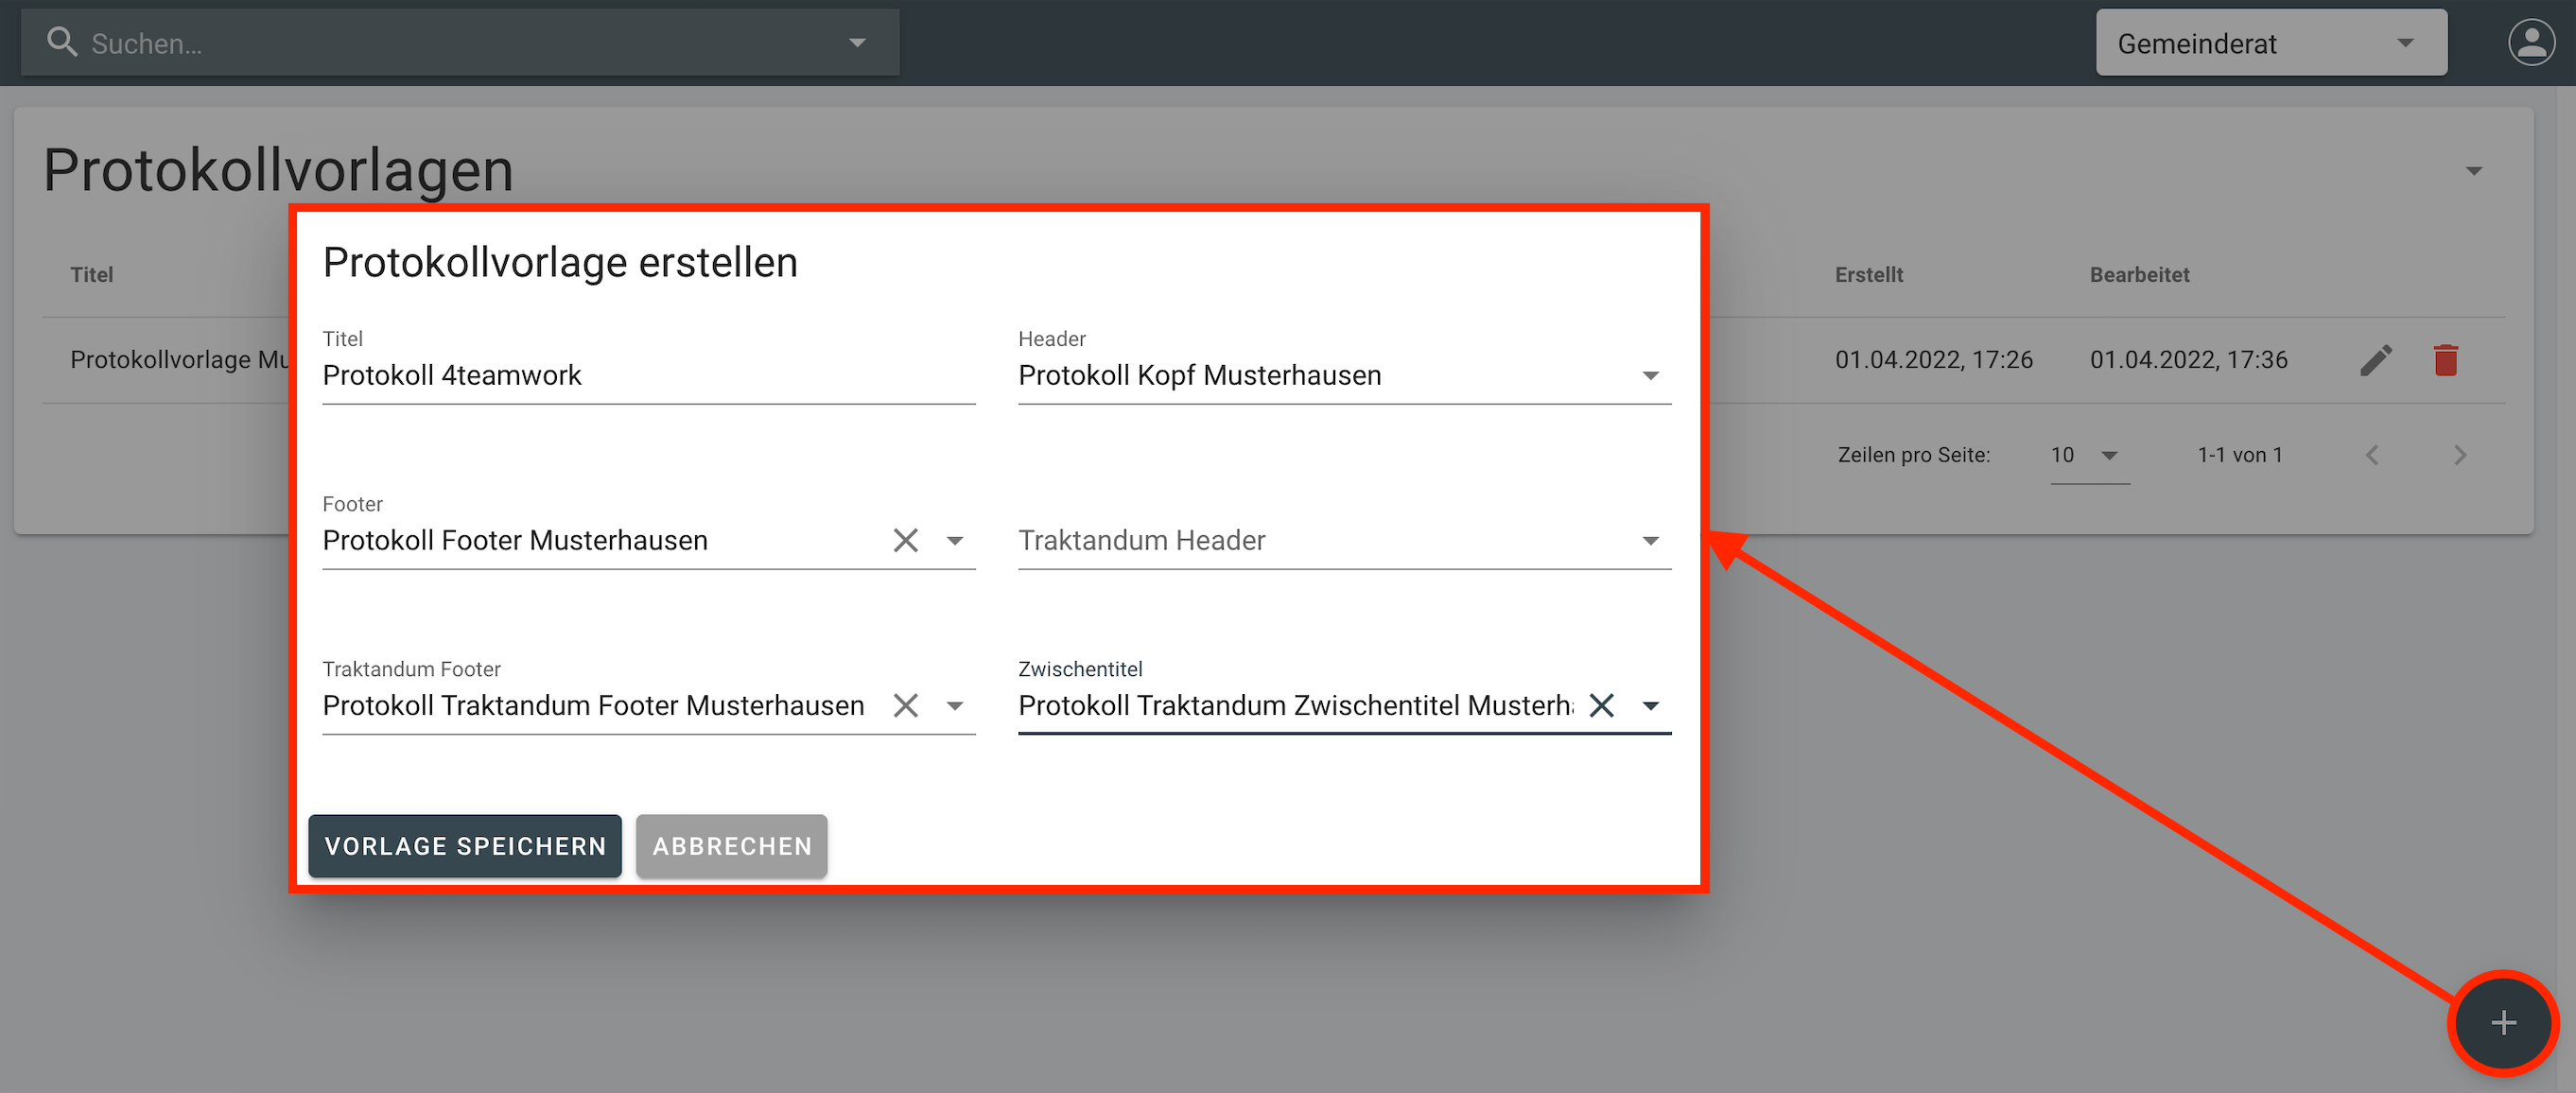Sort by Erstellt column header
Image resolution: width=2576 pixels, height=1093 pixels.
pyautogui.click(x=1868, y=275)
